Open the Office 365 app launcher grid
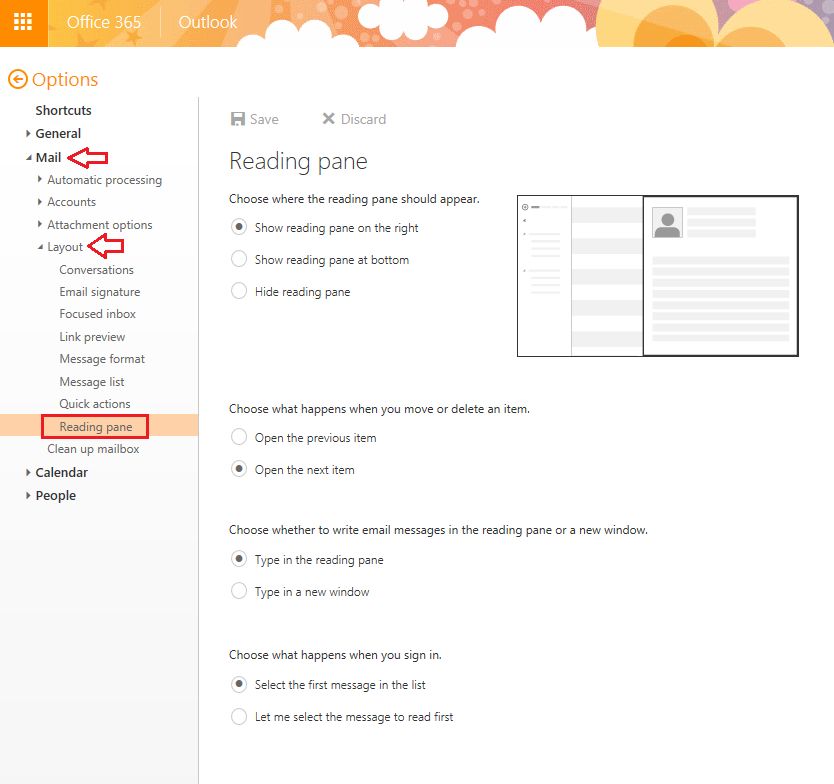 (x=23, y=22)
